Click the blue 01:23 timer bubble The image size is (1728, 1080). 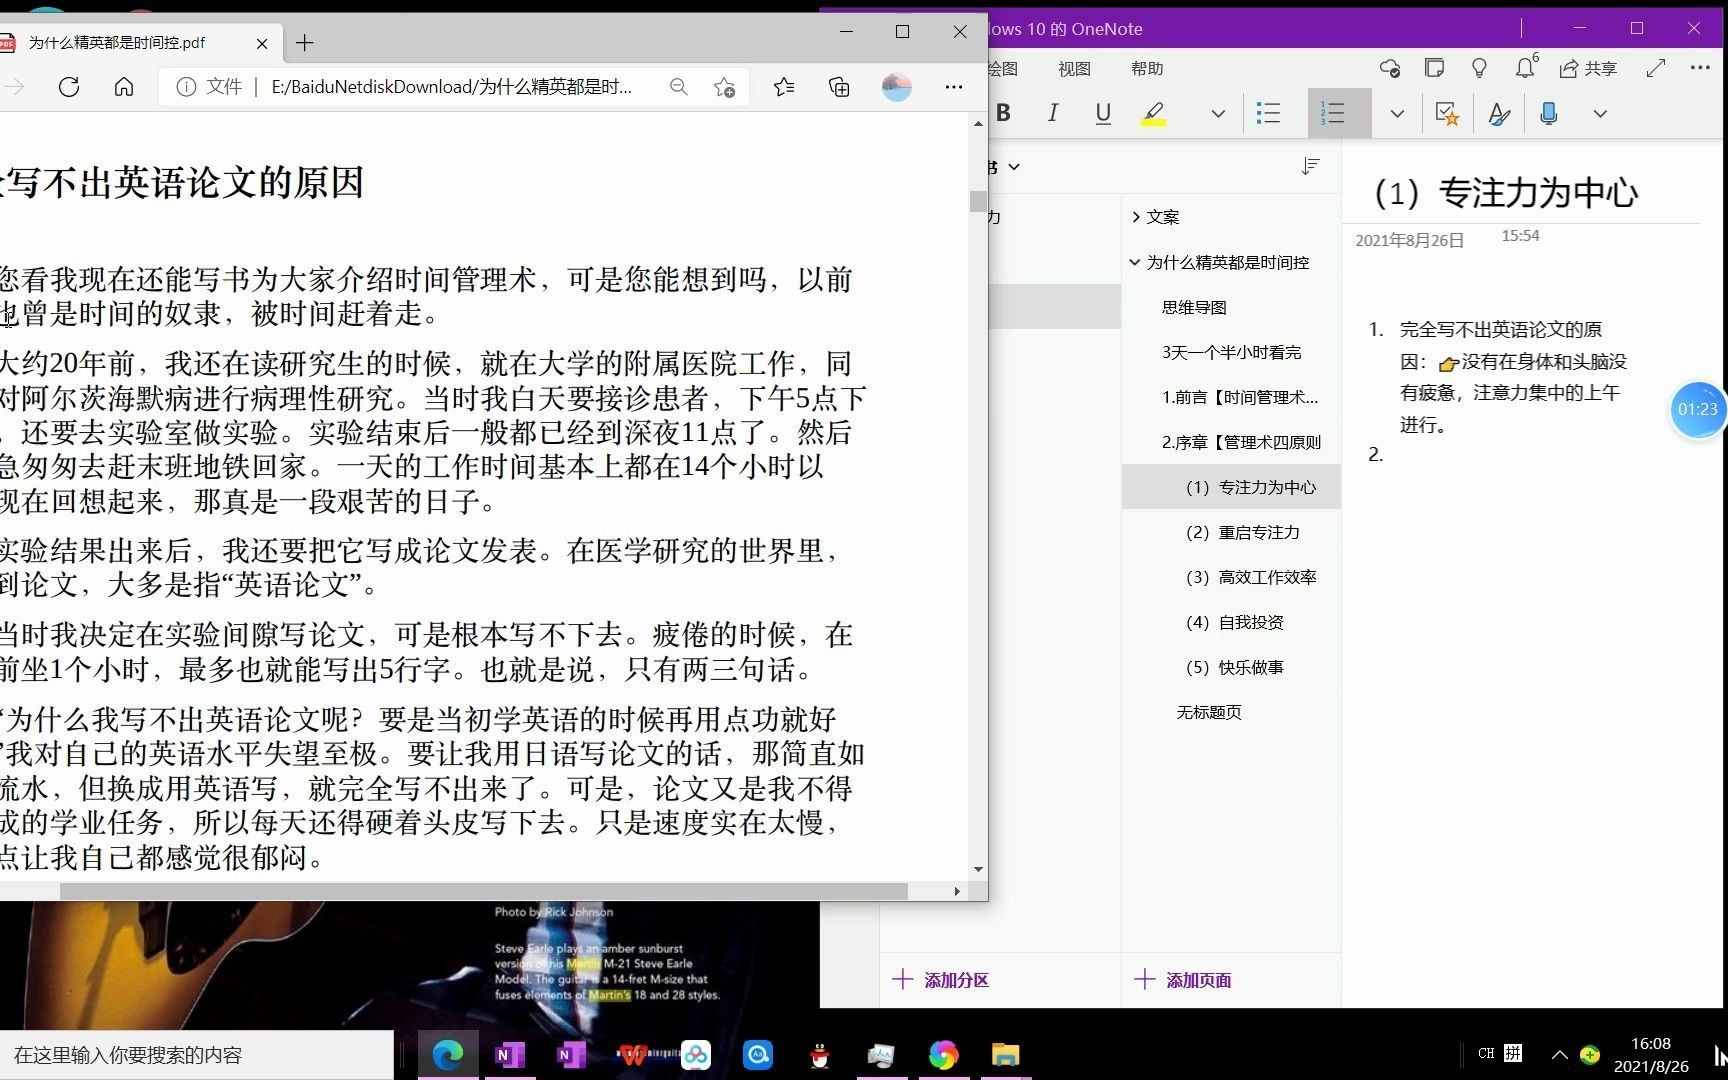pos(1697,409)
